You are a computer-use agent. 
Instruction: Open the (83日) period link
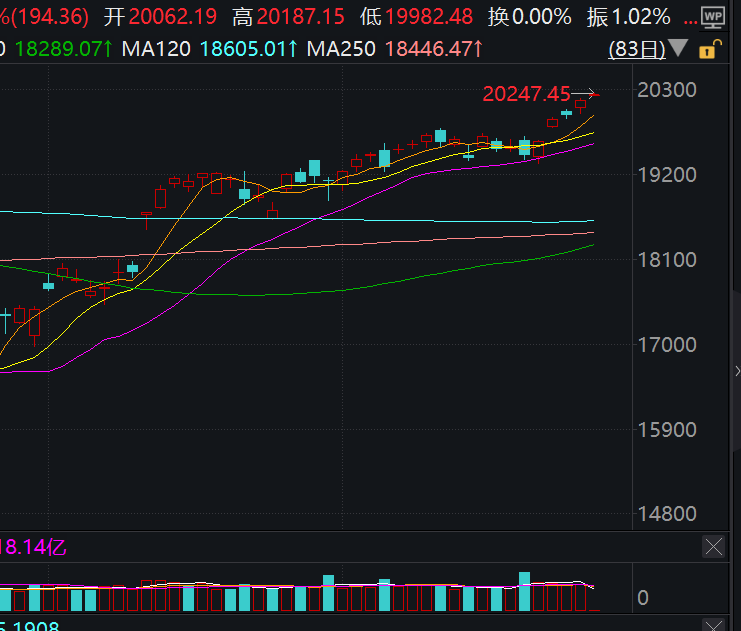(x=637, y=49)
